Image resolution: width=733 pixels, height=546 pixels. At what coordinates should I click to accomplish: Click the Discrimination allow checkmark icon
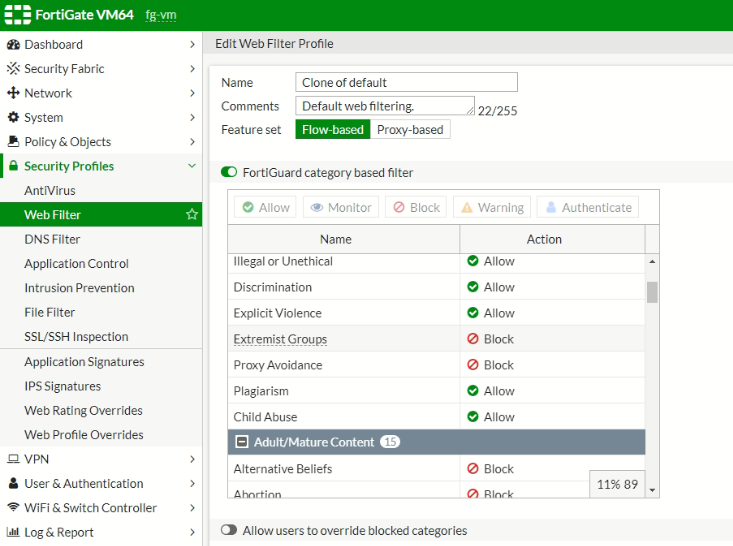(473, 287)
